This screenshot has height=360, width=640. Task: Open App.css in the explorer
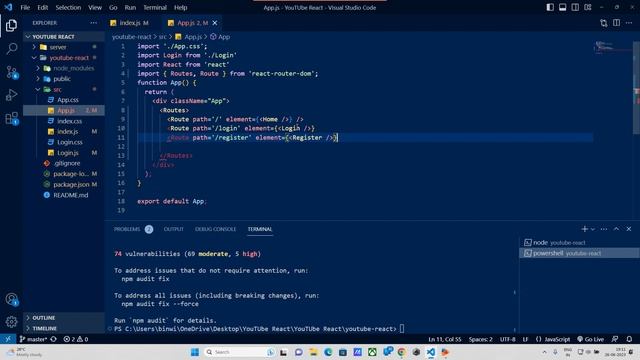pyautogui.click(x=63, y=100)
